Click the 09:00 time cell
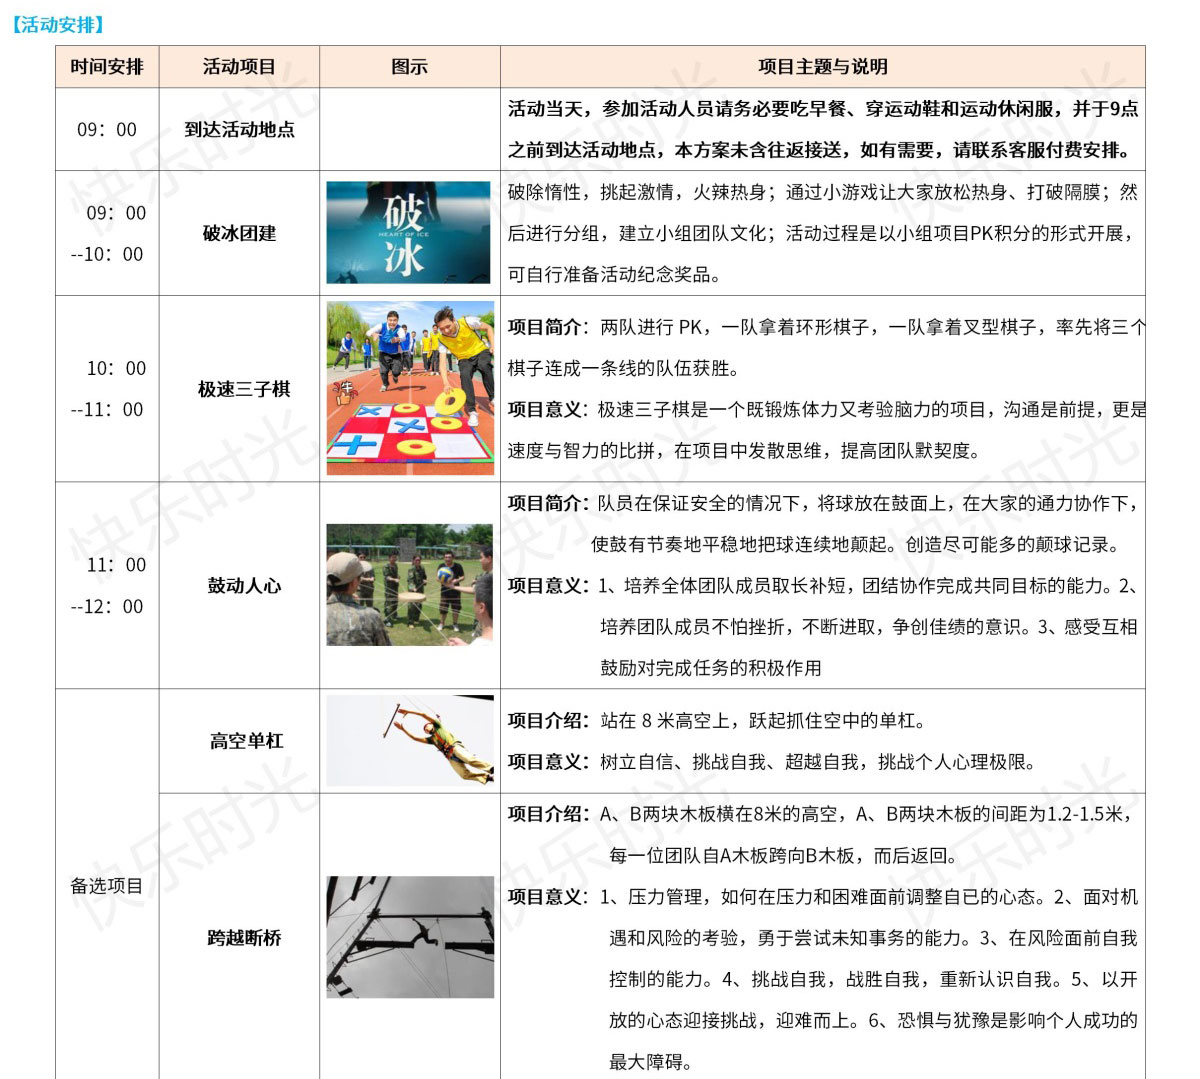 click(107, 129)
